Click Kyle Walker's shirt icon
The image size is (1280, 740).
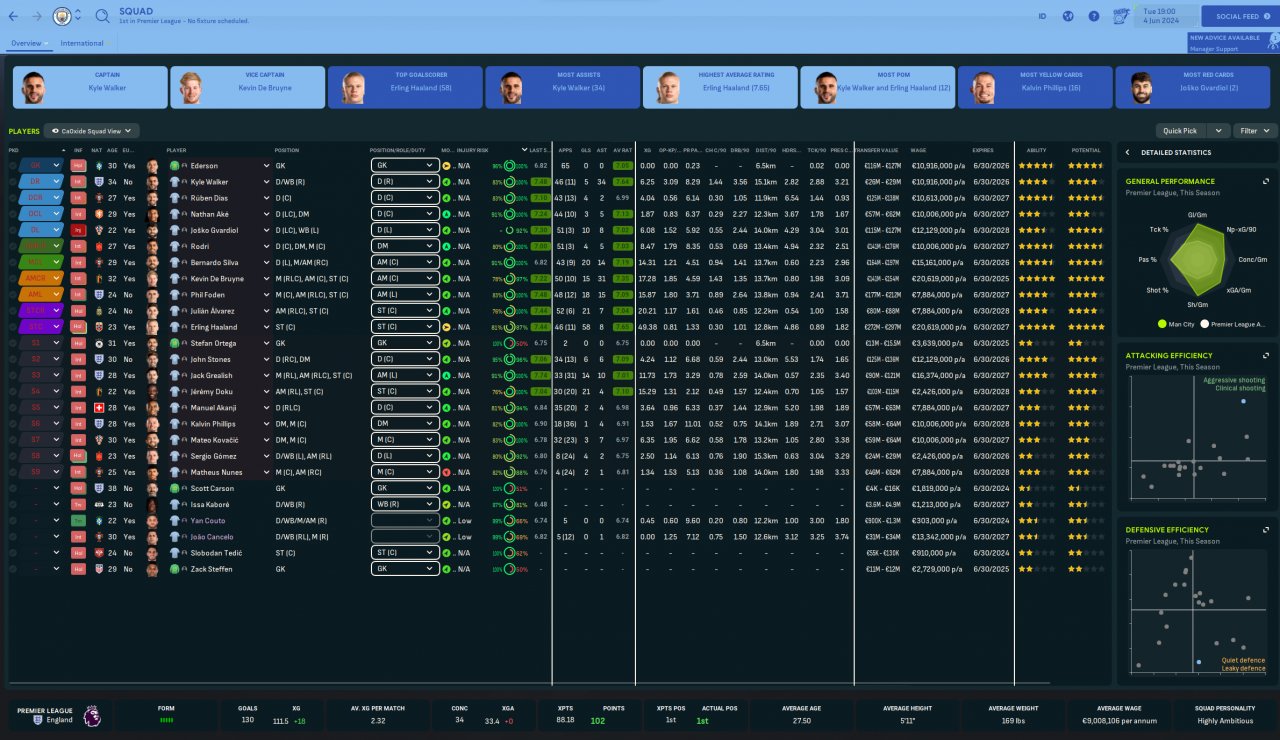click(x=174, y=182)
